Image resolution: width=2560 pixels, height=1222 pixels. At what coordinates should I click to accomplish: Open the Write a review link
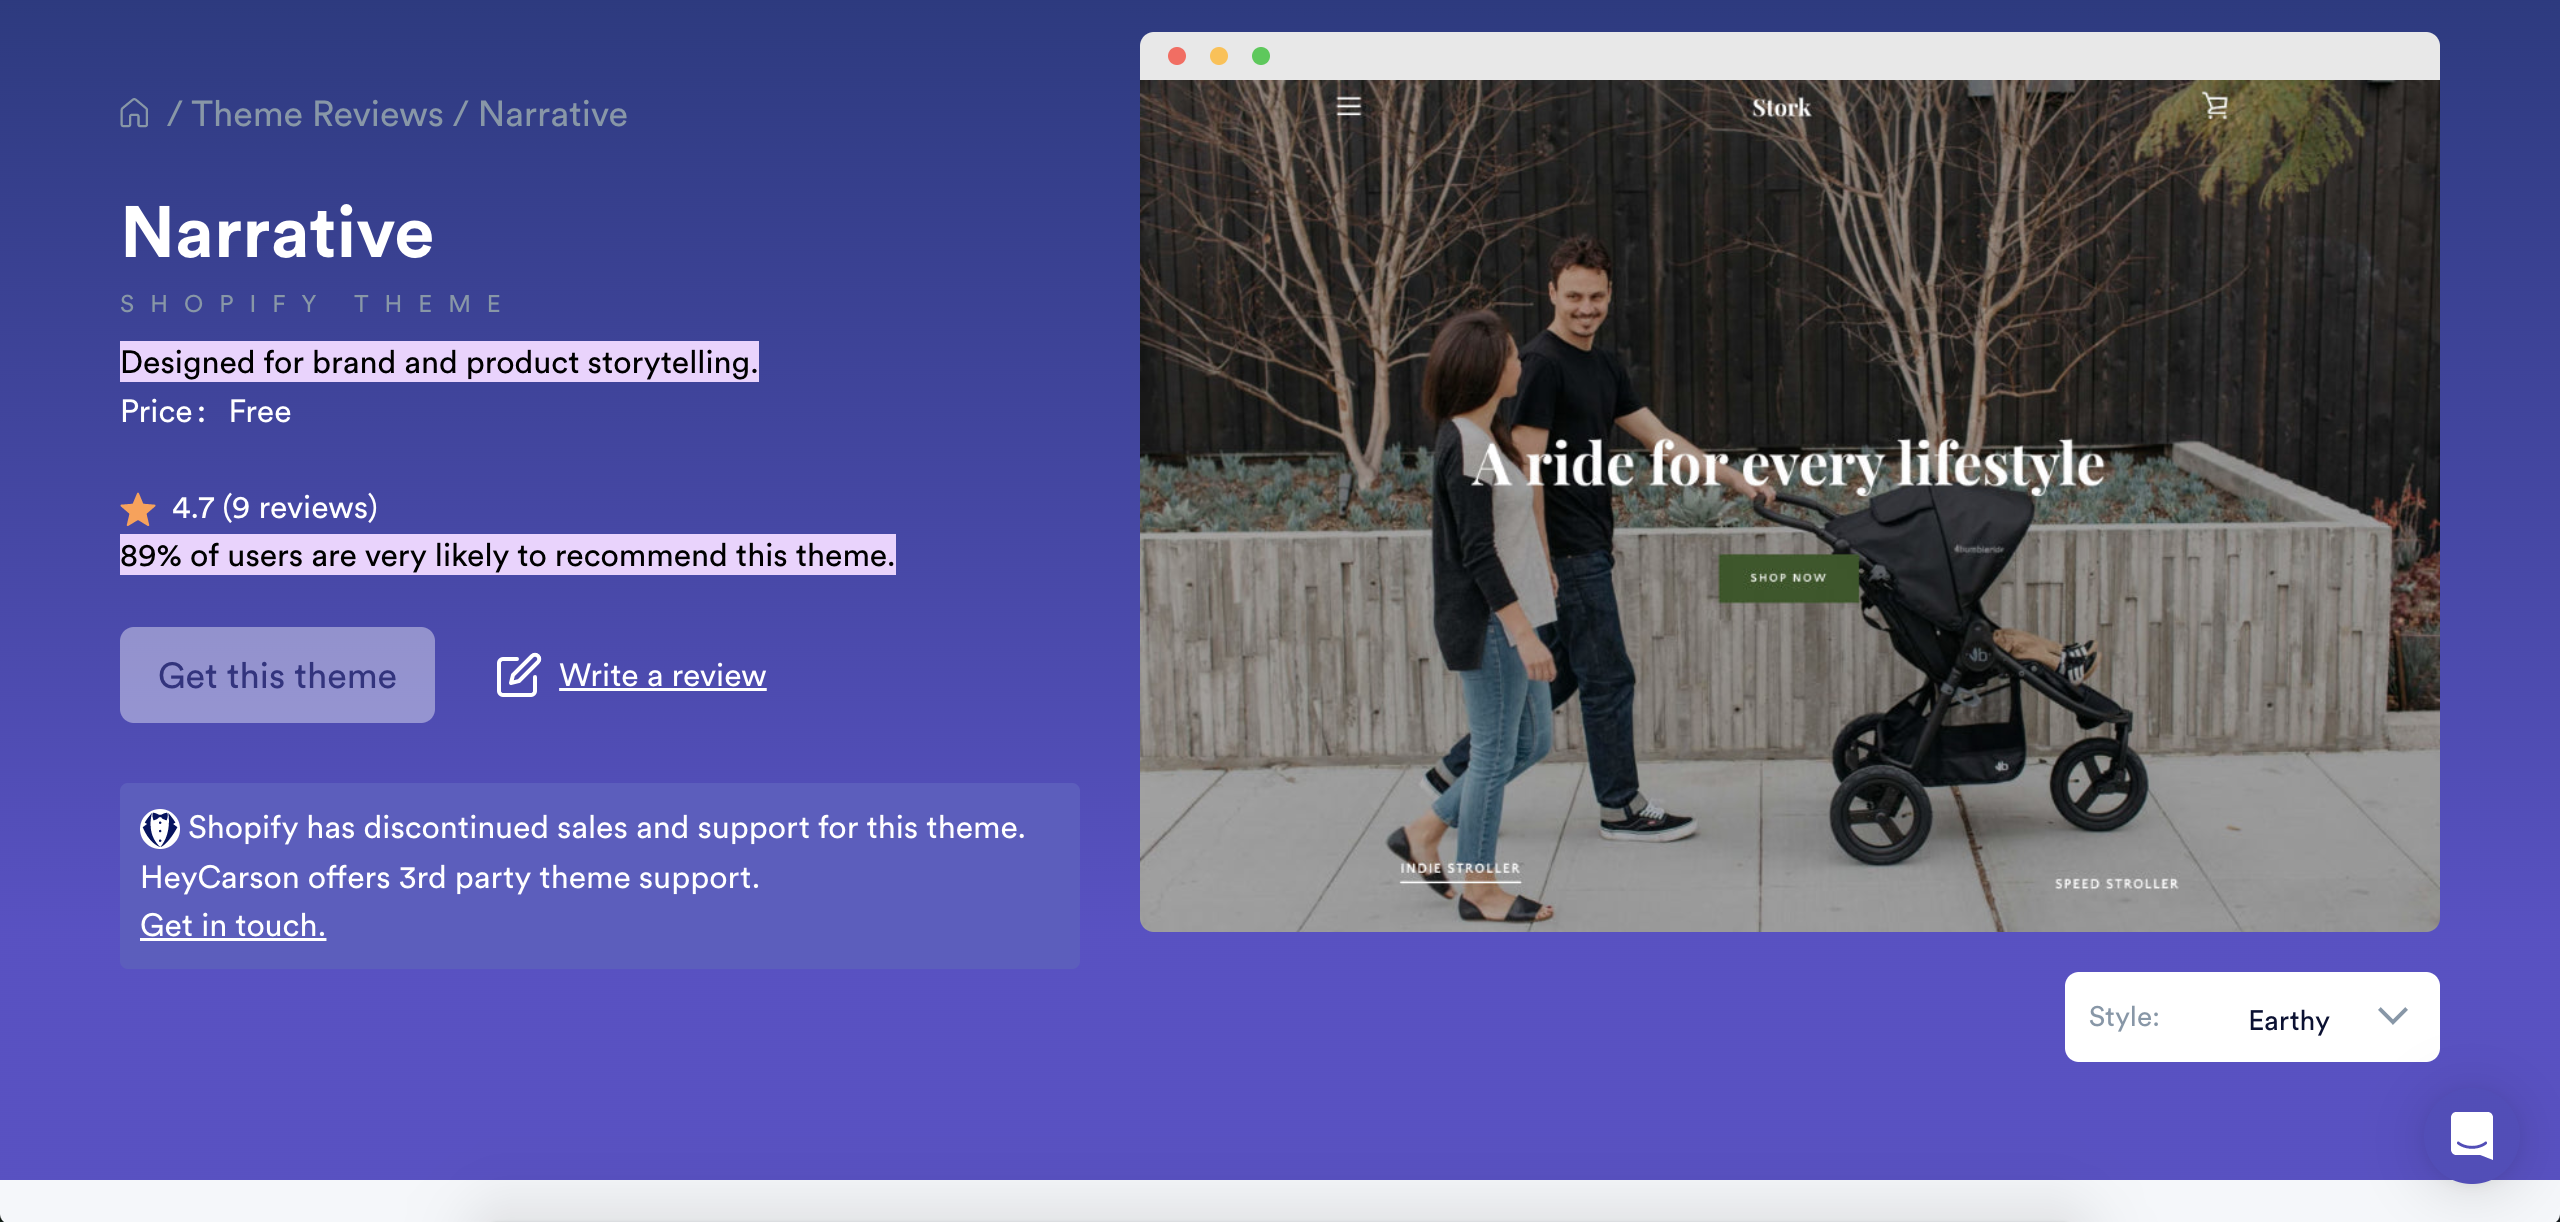point(662,675)
